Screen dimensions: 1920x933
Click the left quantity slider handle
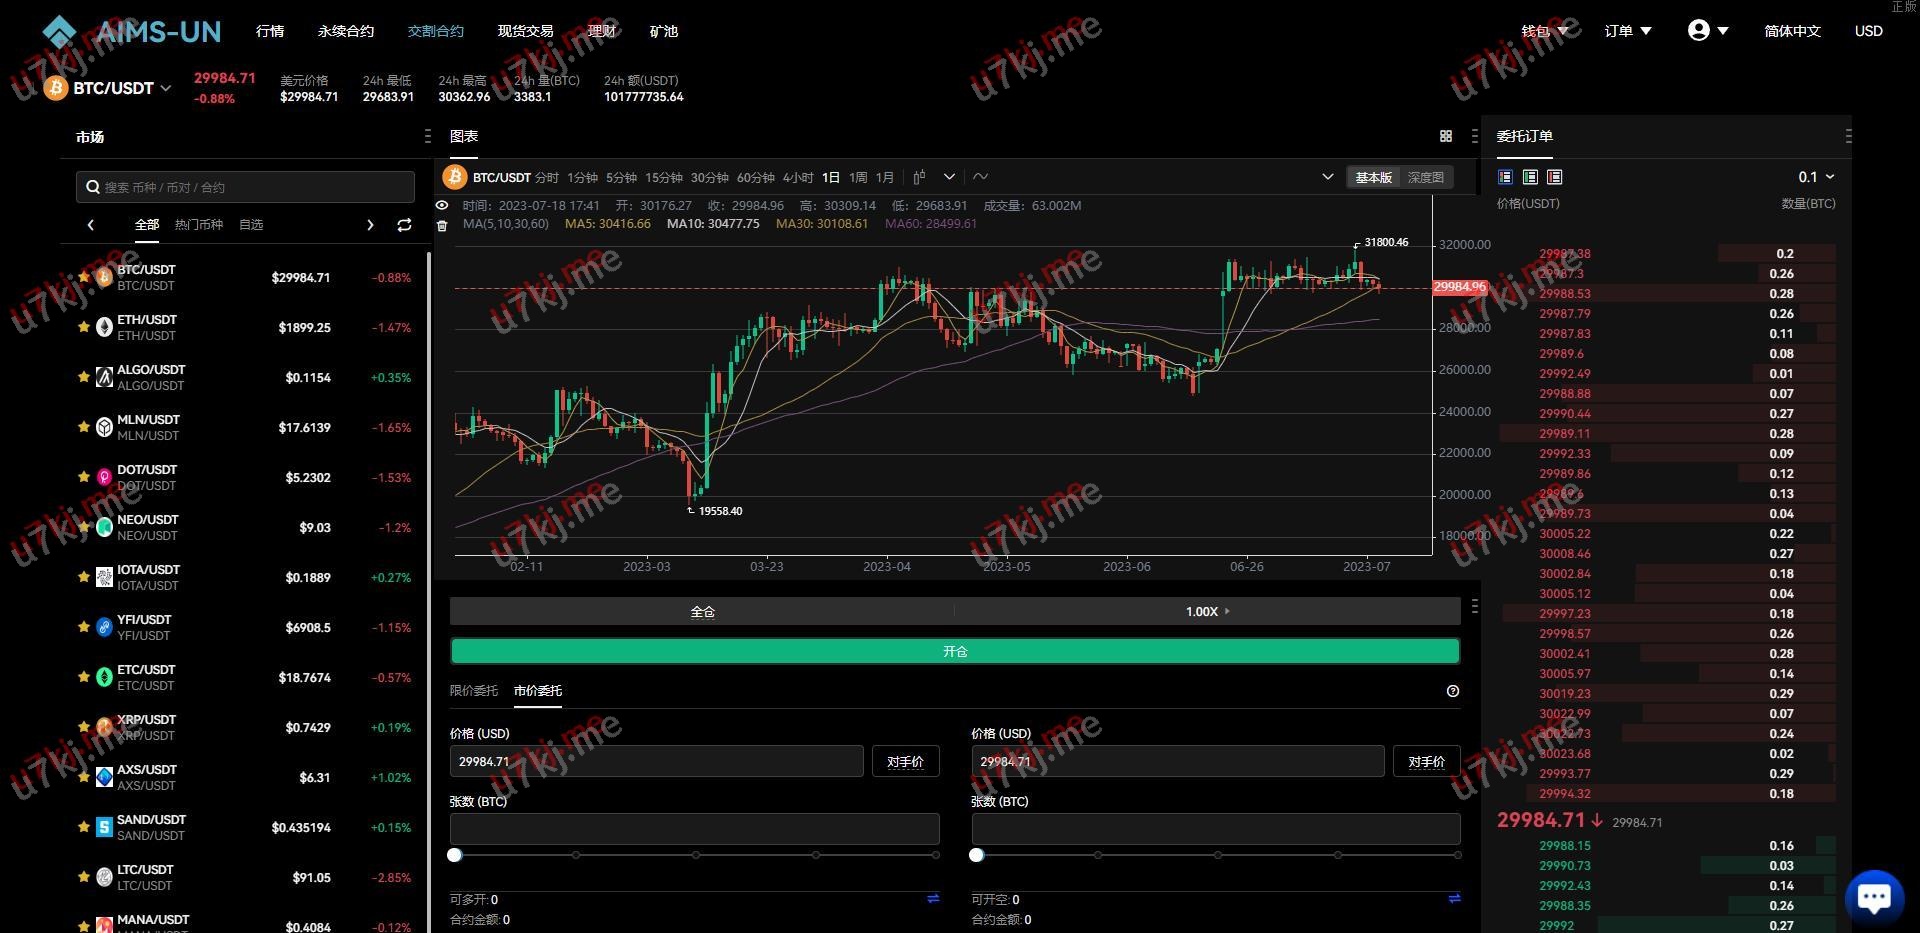455,855
